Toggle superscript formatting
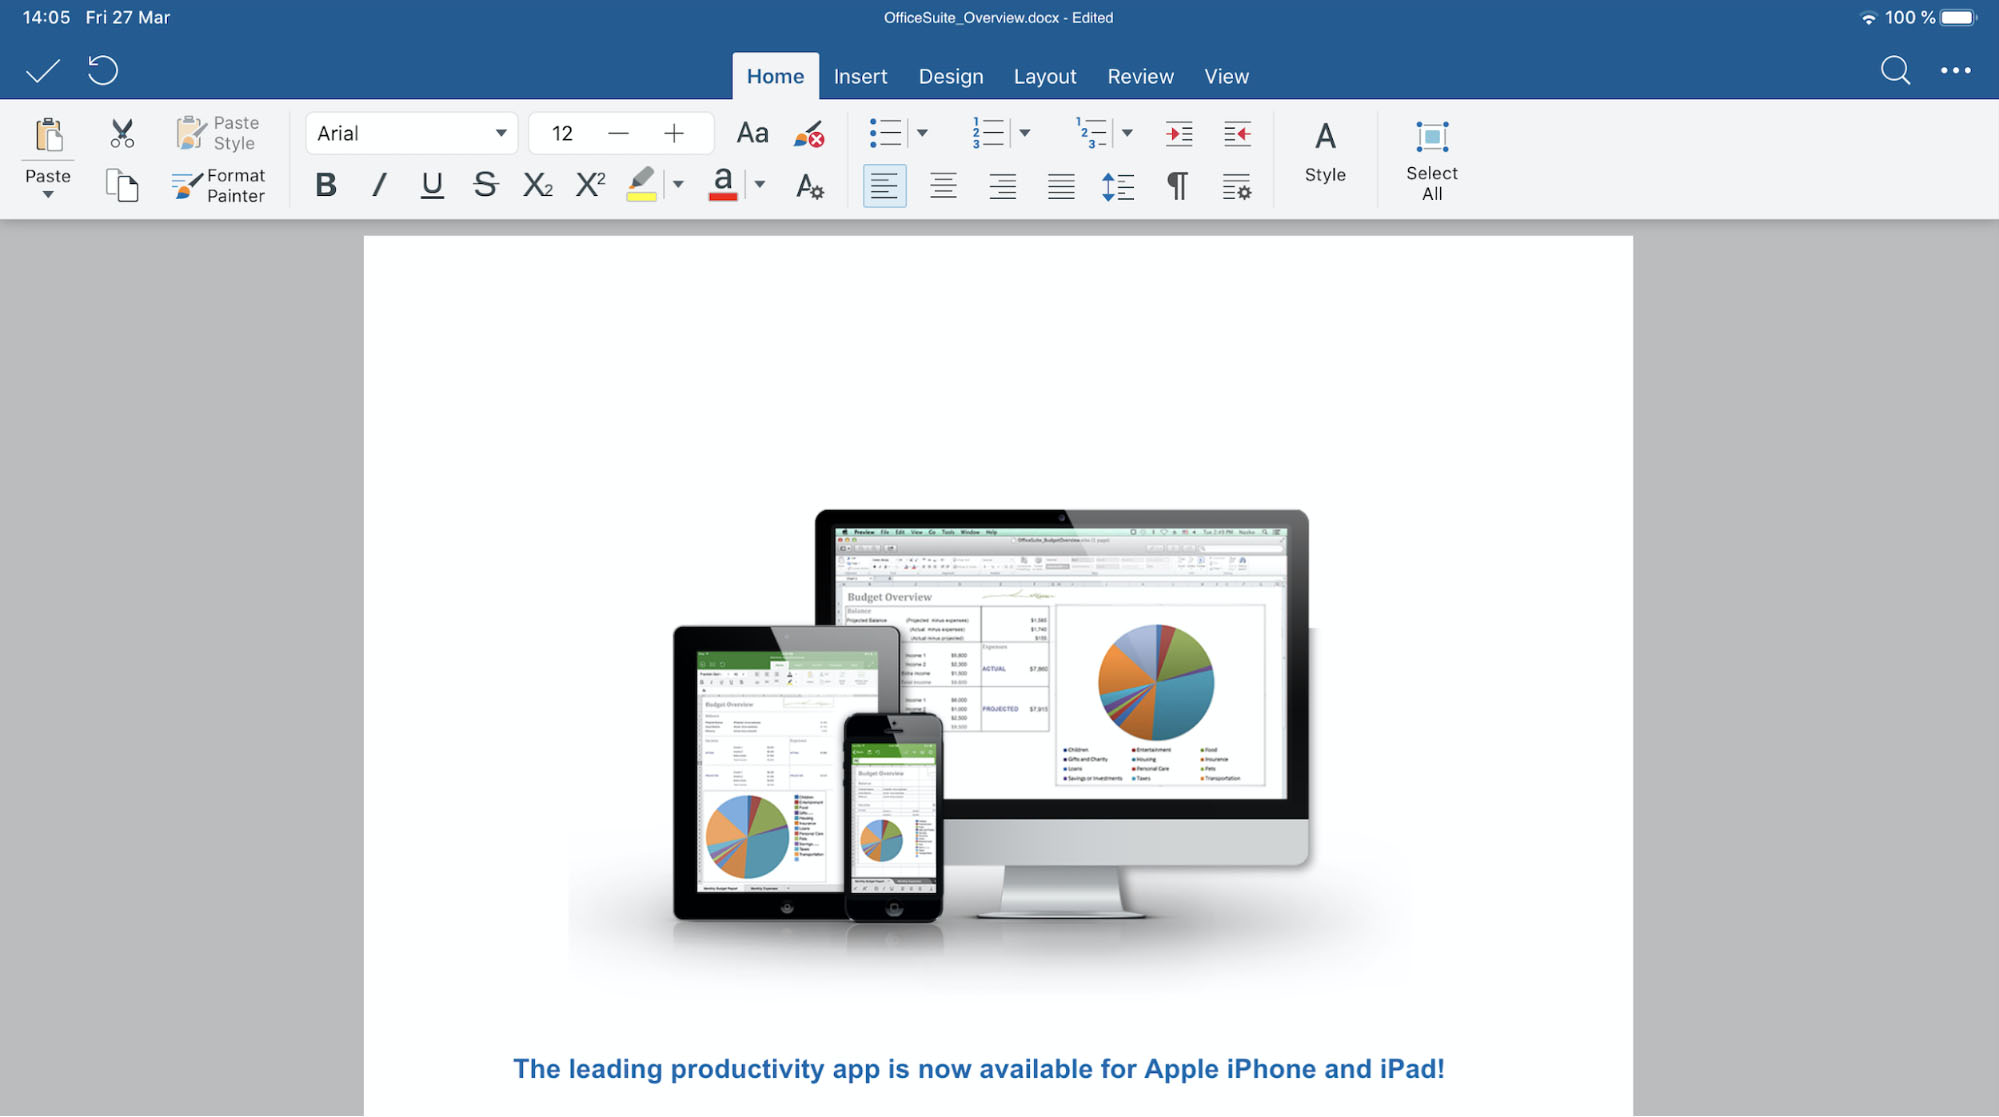Viewport: 1999px width, 1117px height. tap(591, 186)
